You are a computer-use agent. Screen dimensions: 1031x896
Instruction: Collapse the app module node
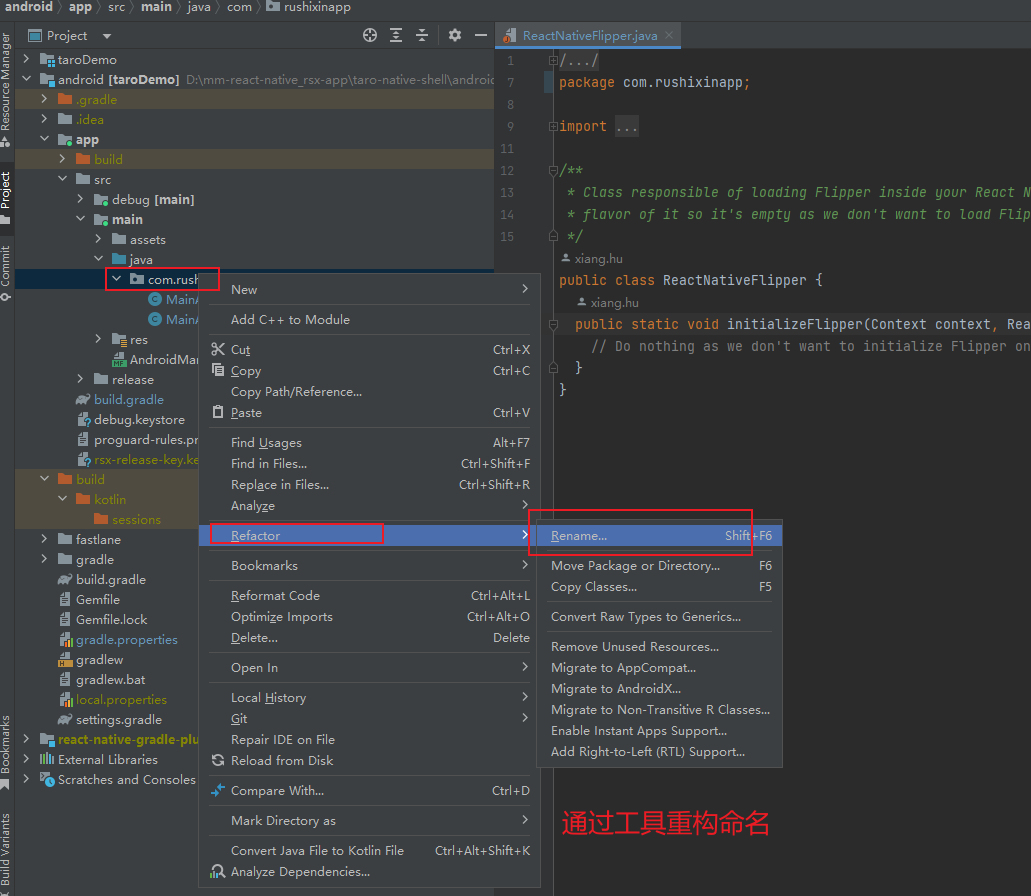pyautogui.click(x=44, y=139)
